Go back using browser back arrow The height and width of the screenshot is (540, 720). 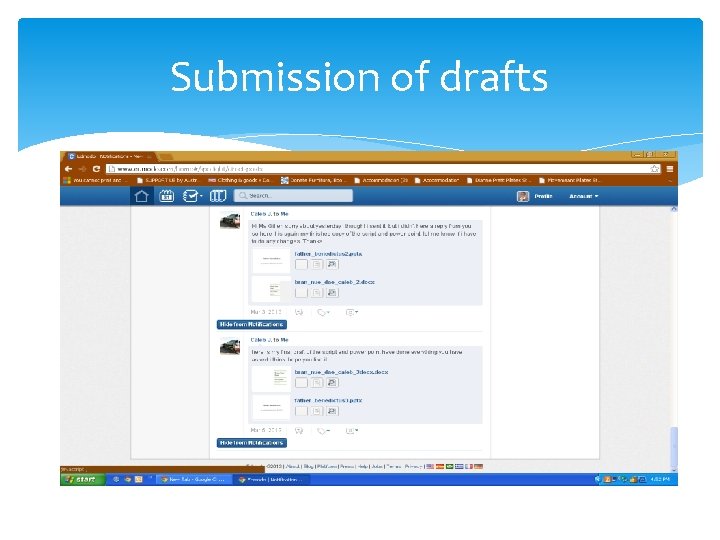coord(68,169)
